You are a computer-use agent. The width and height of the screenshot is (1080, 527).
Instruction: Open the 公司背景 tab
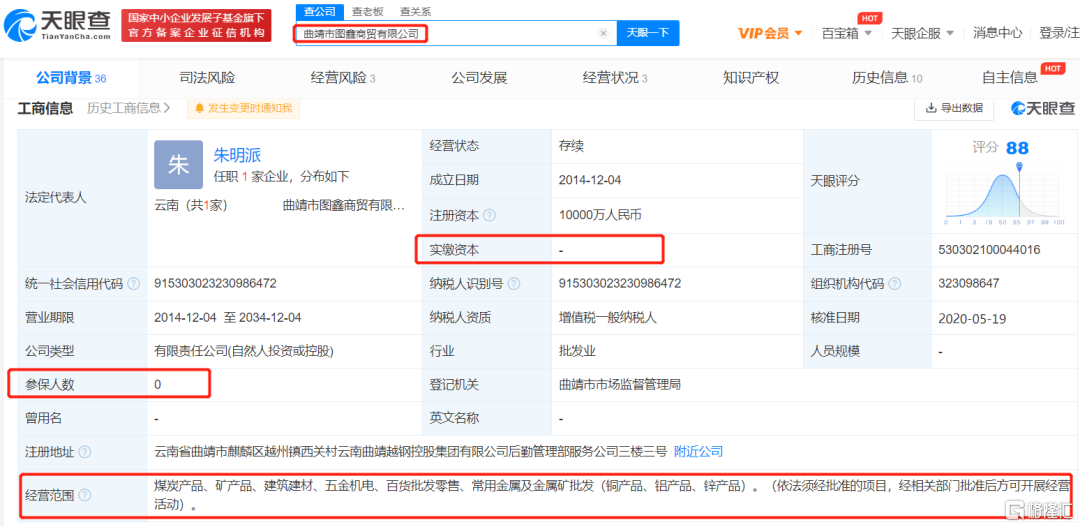(71, 78)
